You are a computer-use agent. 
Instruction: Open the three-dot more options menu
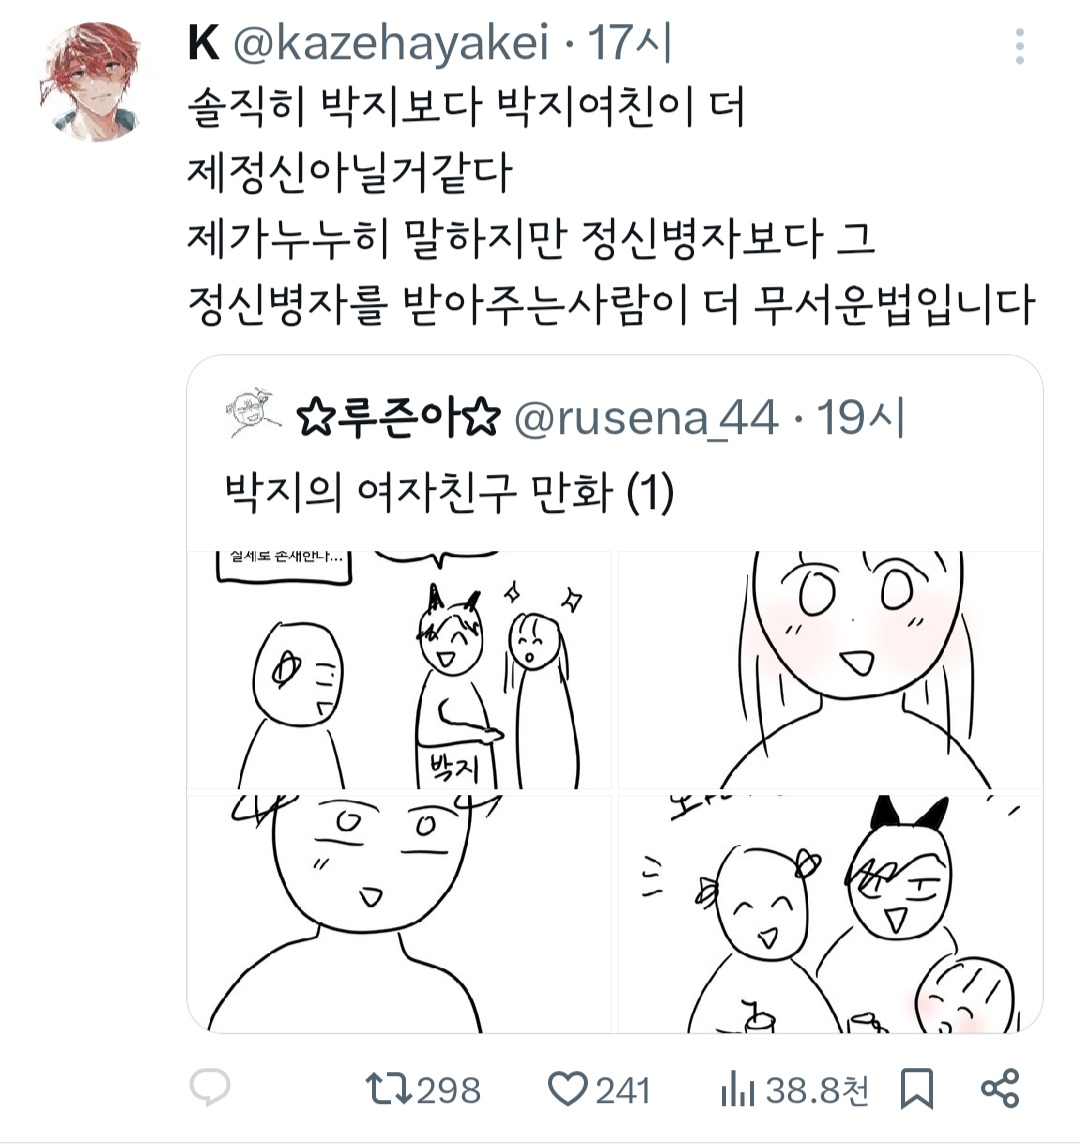[1019, 47]
